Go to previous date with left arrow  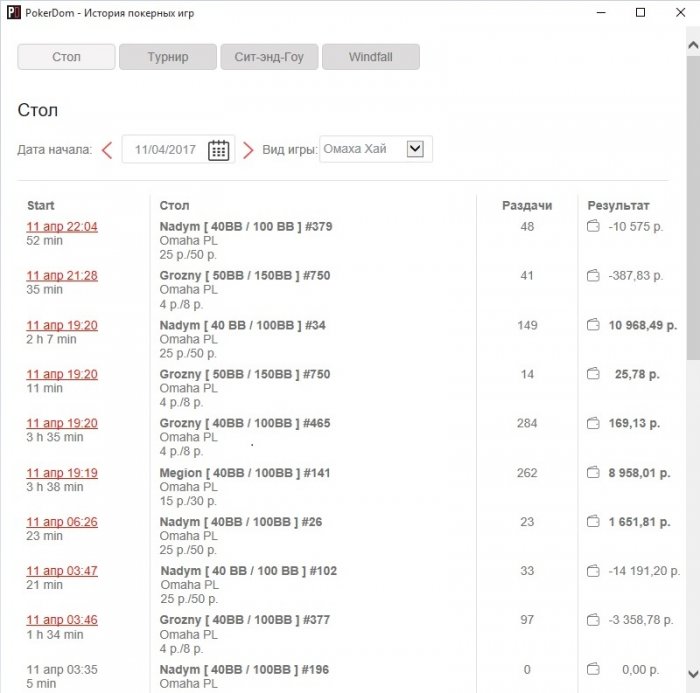(107, 150)
